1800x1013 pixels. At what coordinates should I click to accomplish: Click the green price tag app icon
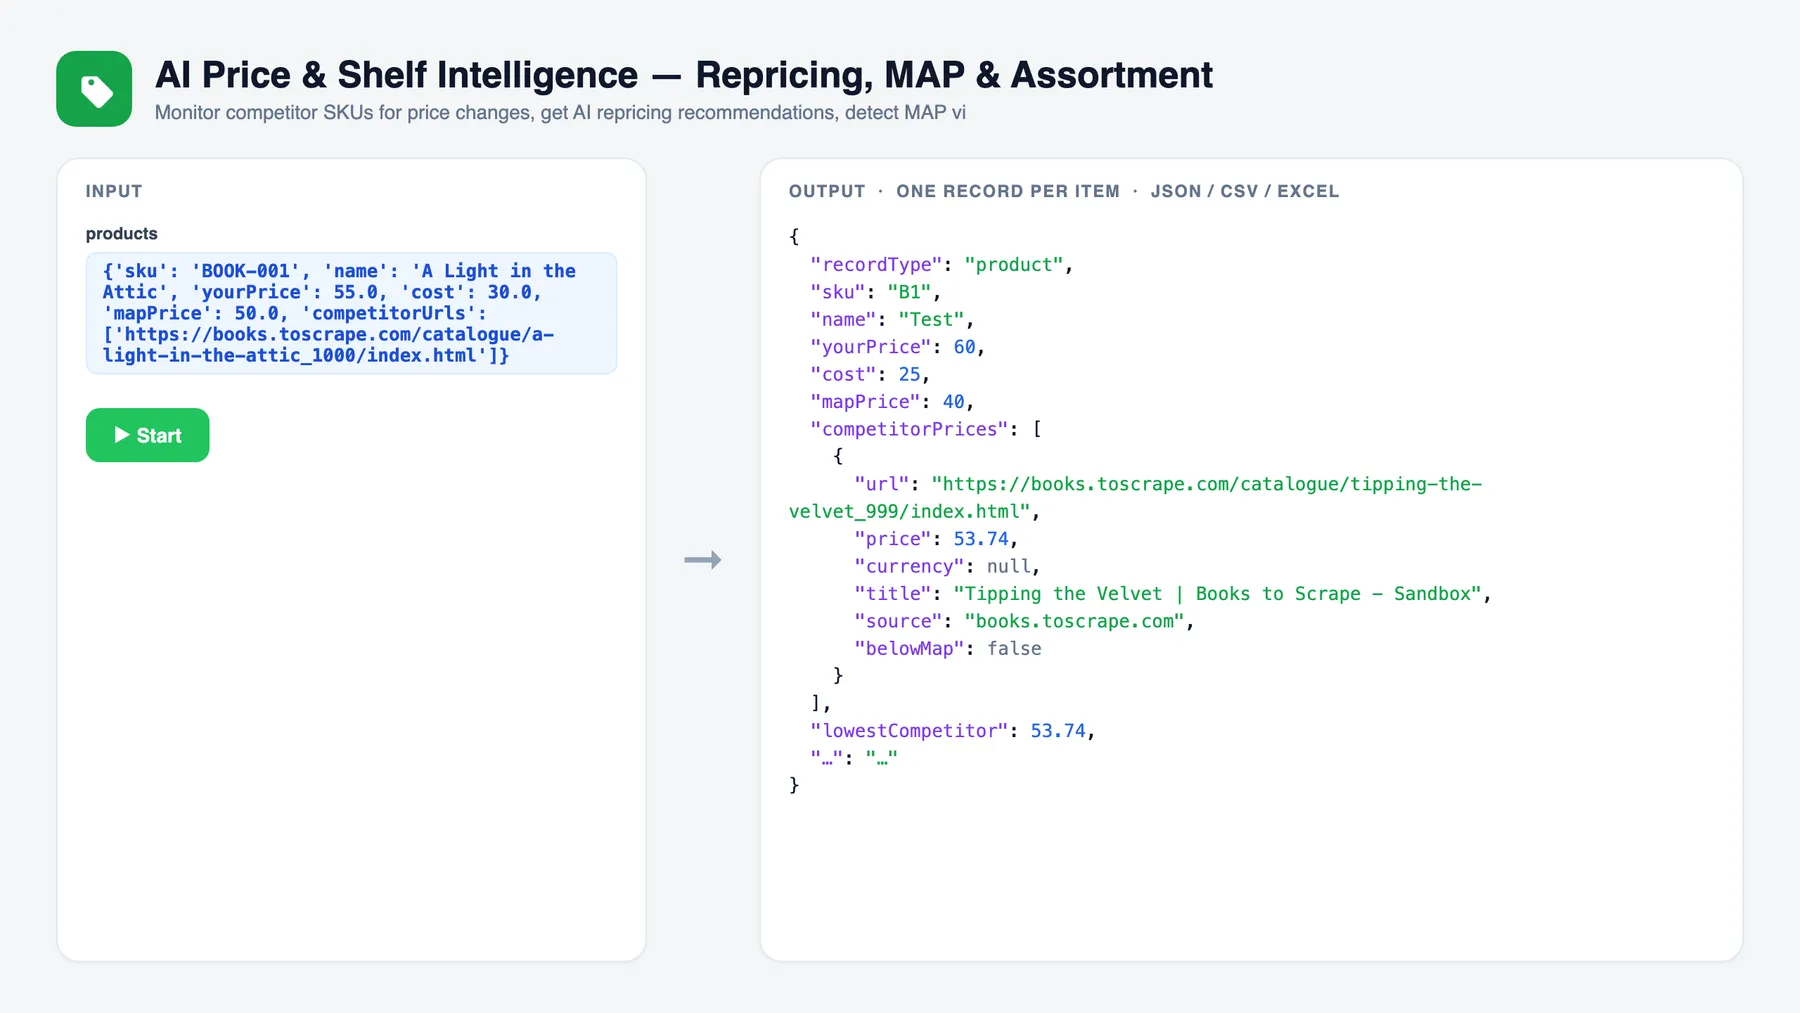coord(94,89)
